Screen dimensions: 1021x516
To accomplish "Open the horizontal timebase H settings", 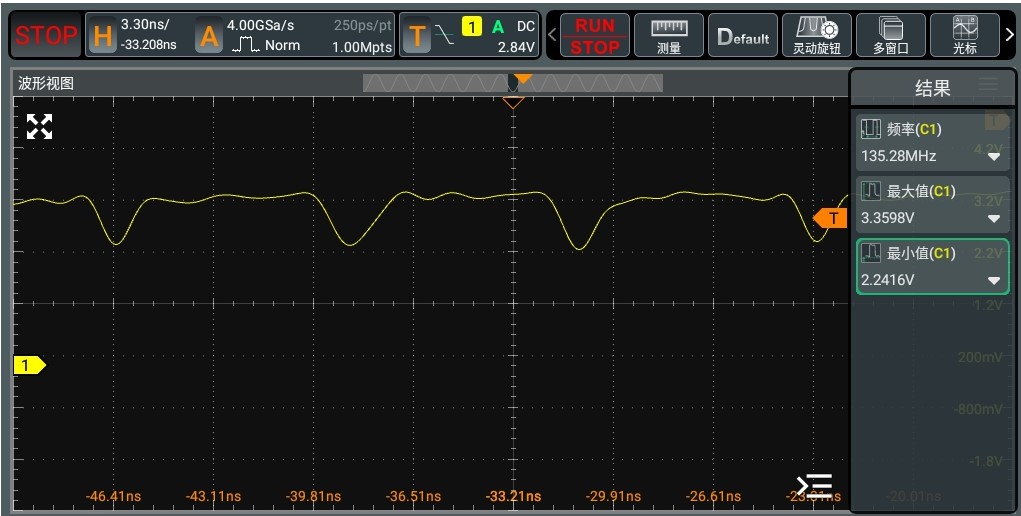I will pos(138,36).
